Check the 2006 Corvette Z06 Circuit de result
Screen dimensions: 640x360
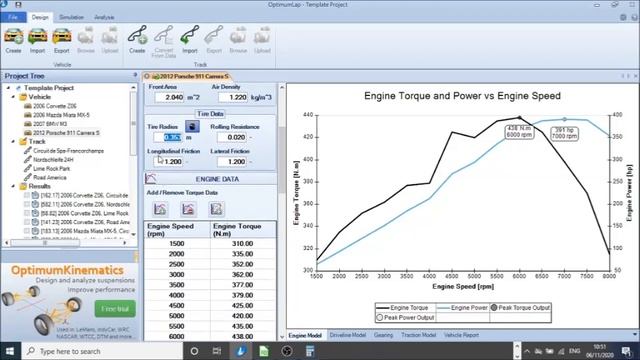click(x=27, y=196)
